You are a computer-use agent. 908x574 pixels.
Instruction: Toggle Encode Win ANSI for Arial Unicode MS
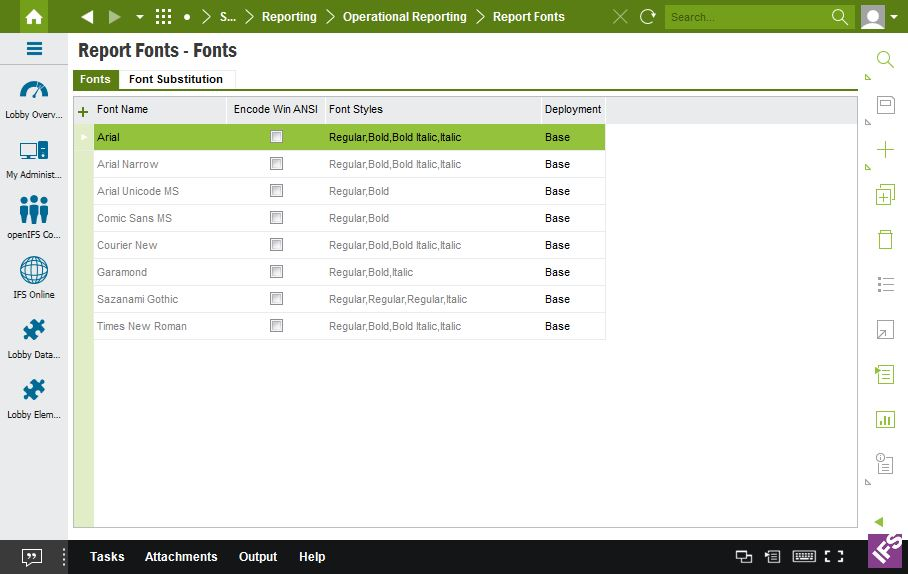[x=276, y=191]
